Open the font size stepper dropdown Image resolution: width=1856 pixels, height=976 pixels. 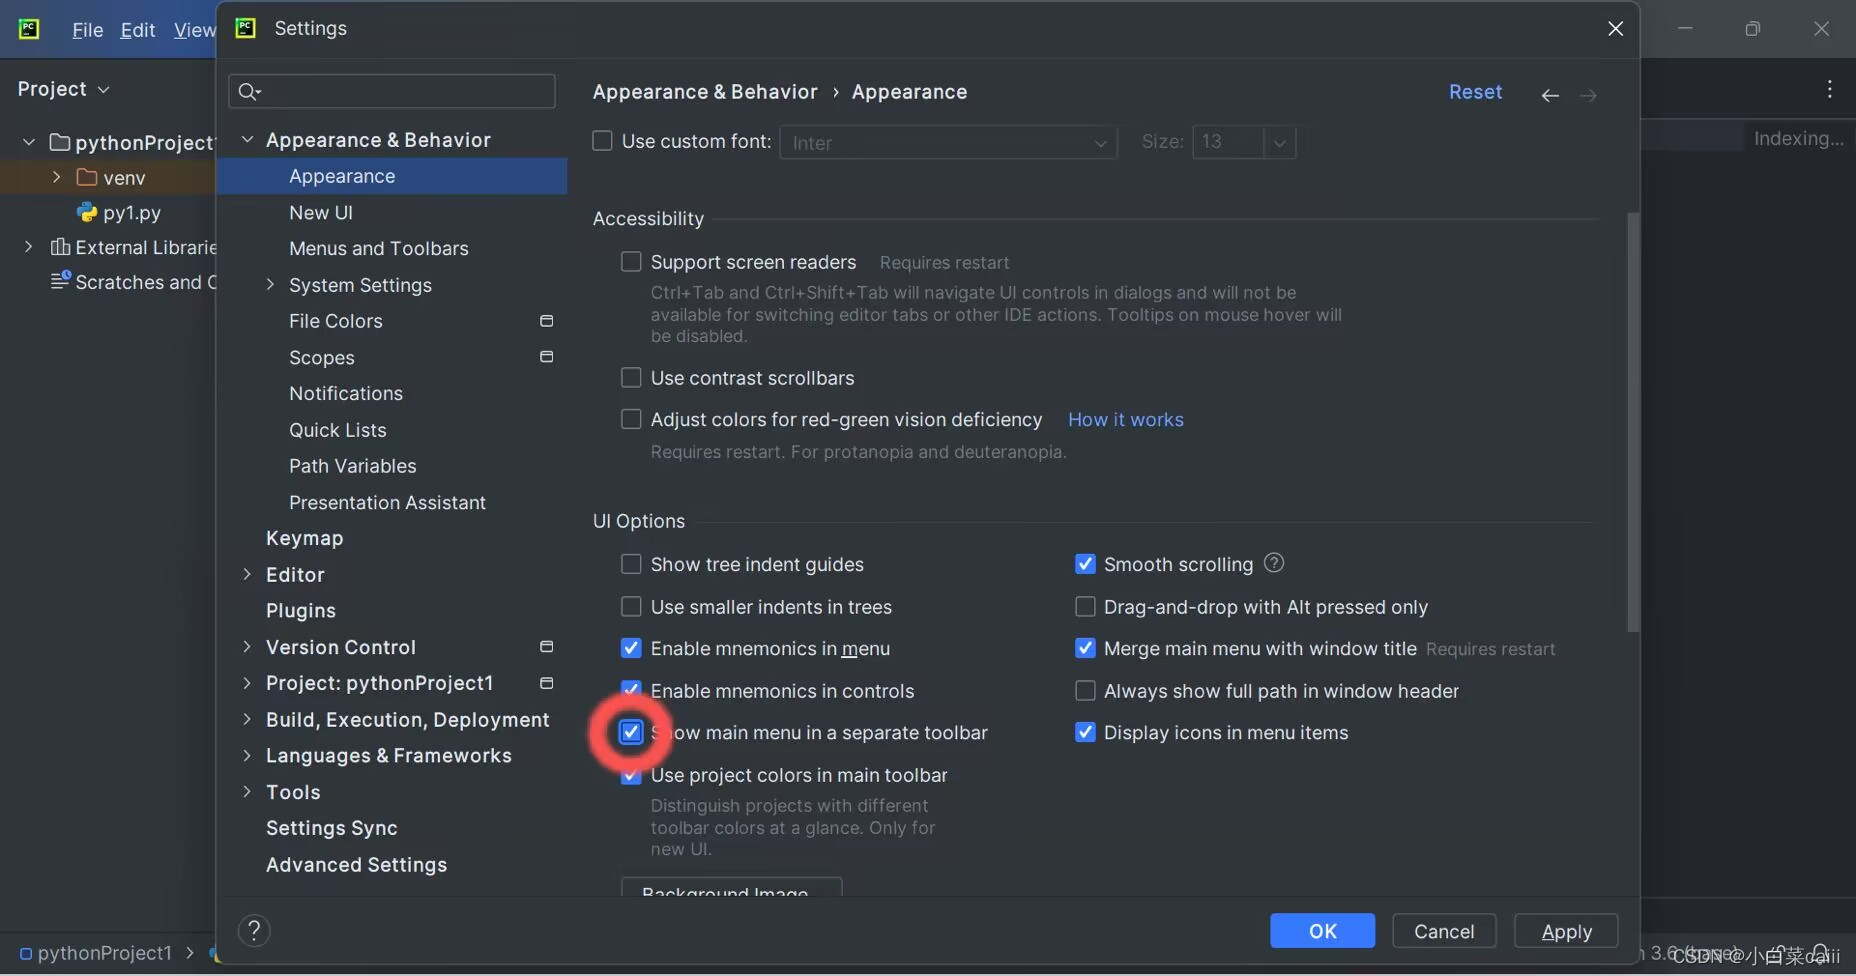[1281, 142]
